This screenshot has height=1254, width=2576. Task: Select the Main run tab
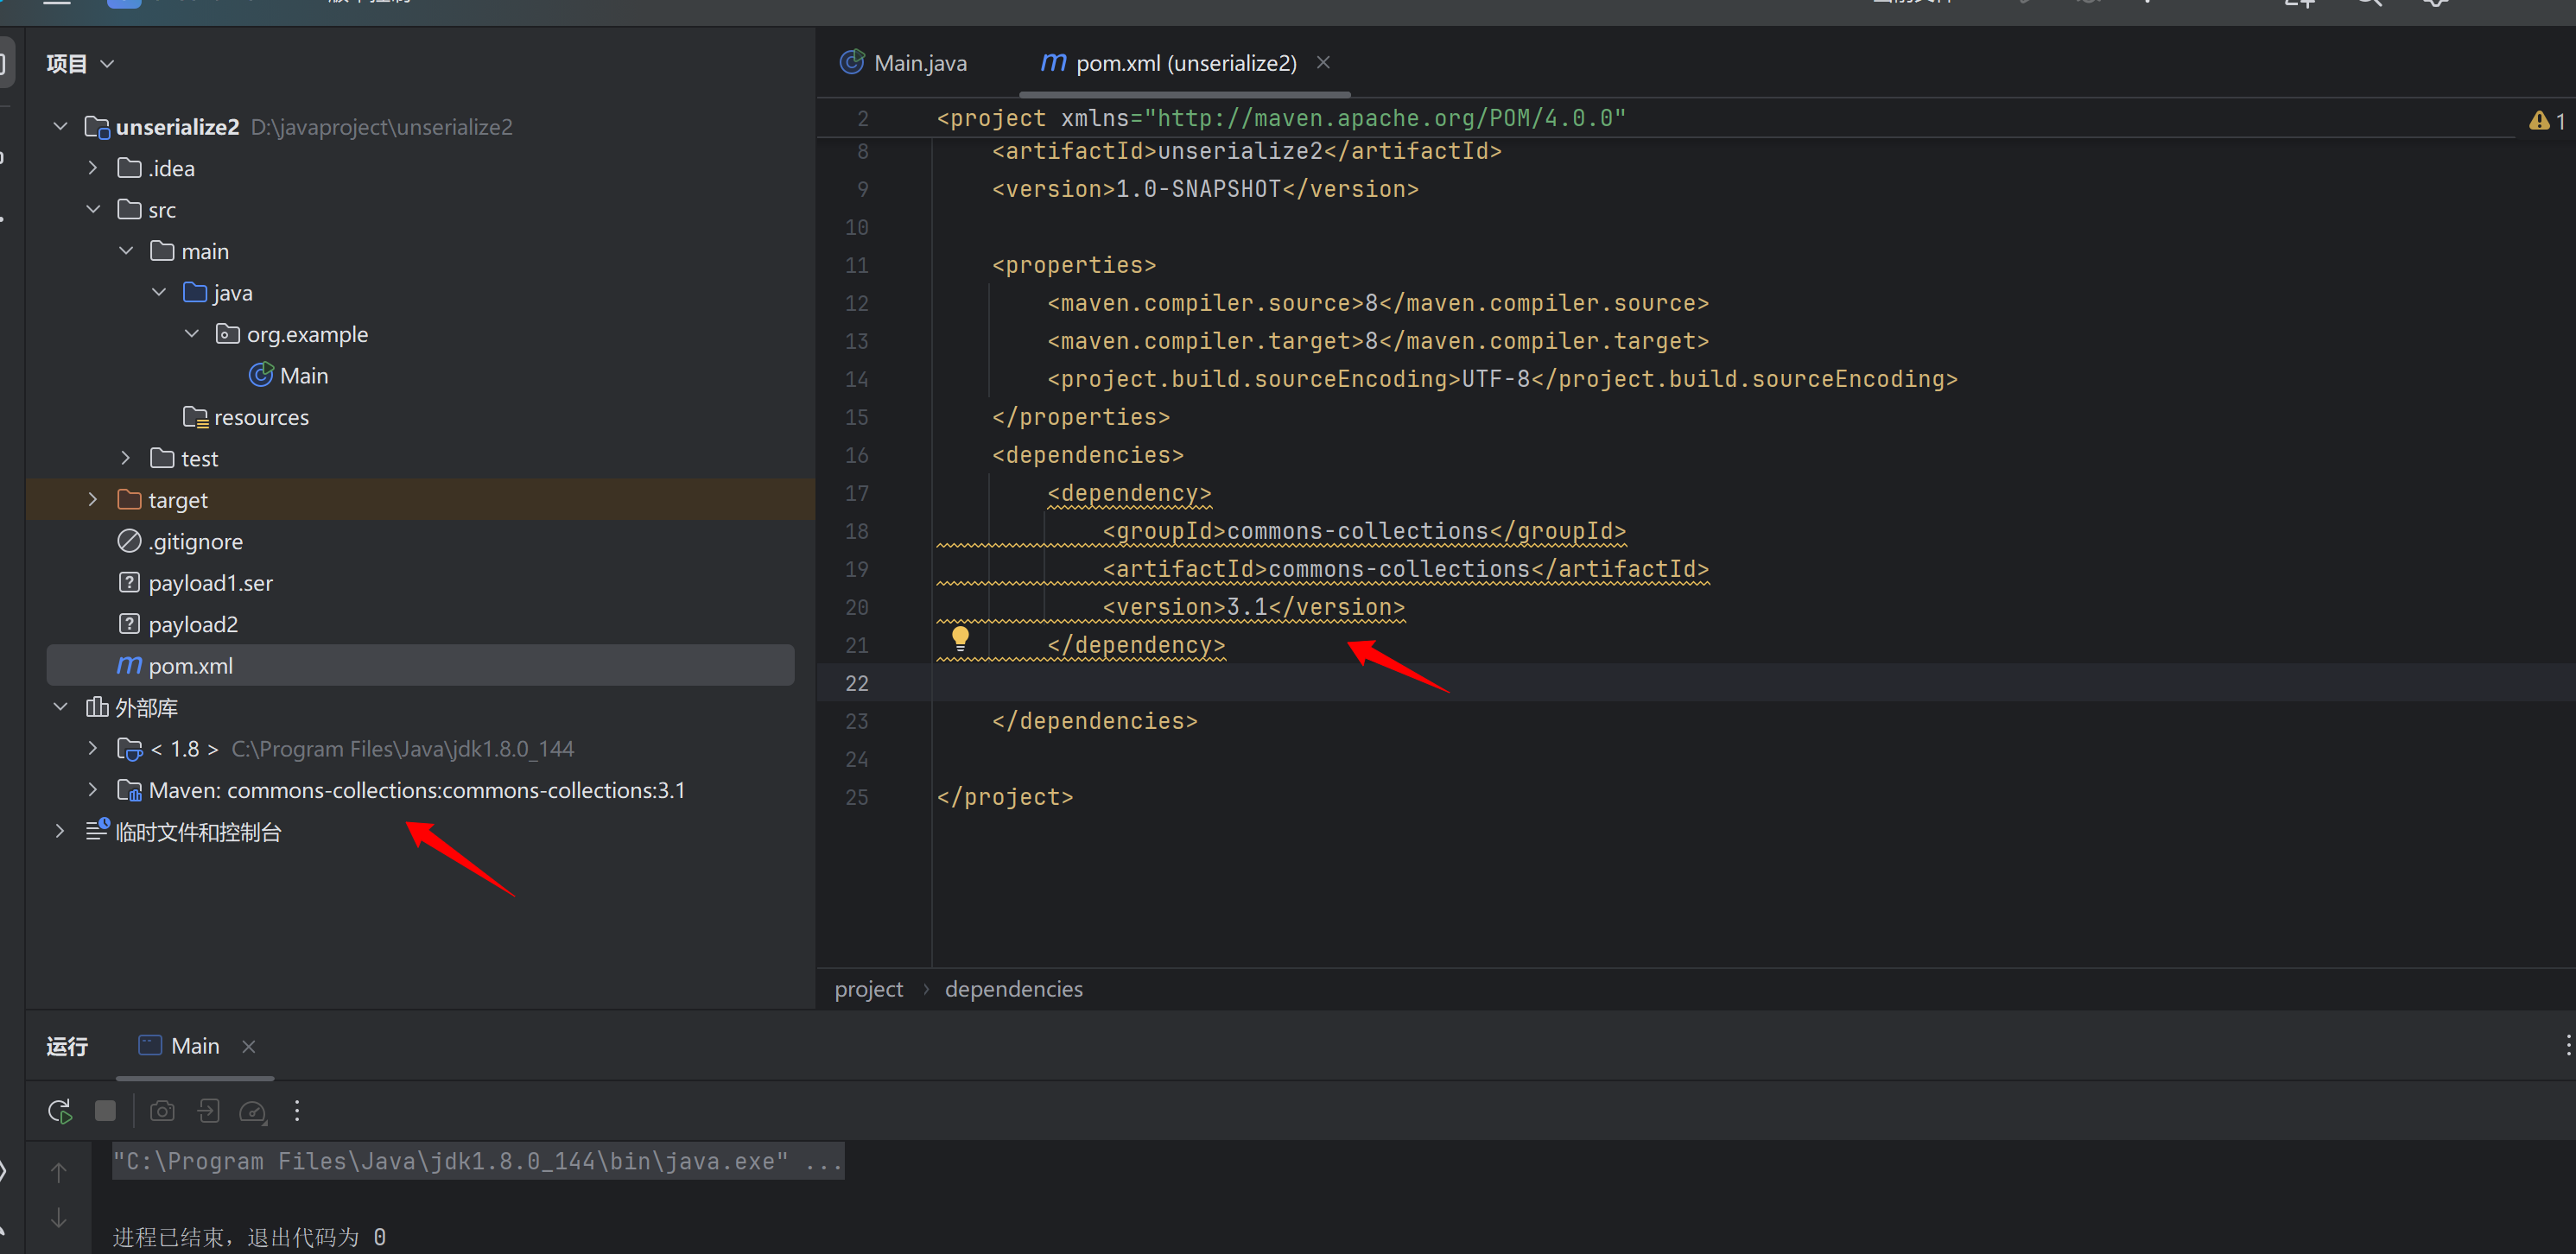click(x=194, y=1046)
